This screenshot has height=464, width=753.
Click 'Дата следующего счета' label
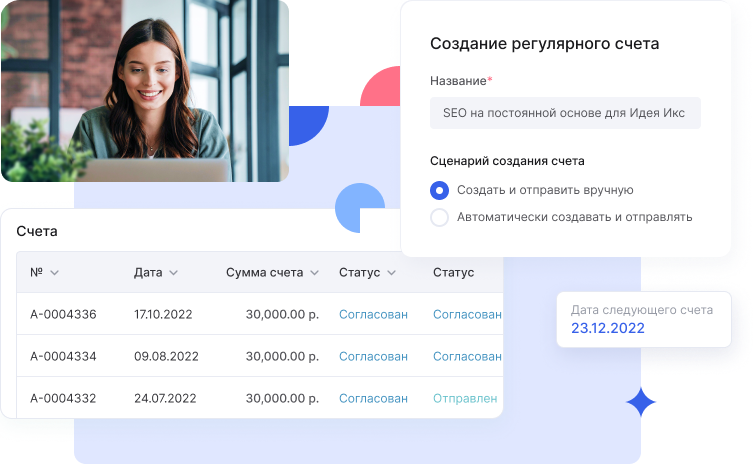pos(642,310)
